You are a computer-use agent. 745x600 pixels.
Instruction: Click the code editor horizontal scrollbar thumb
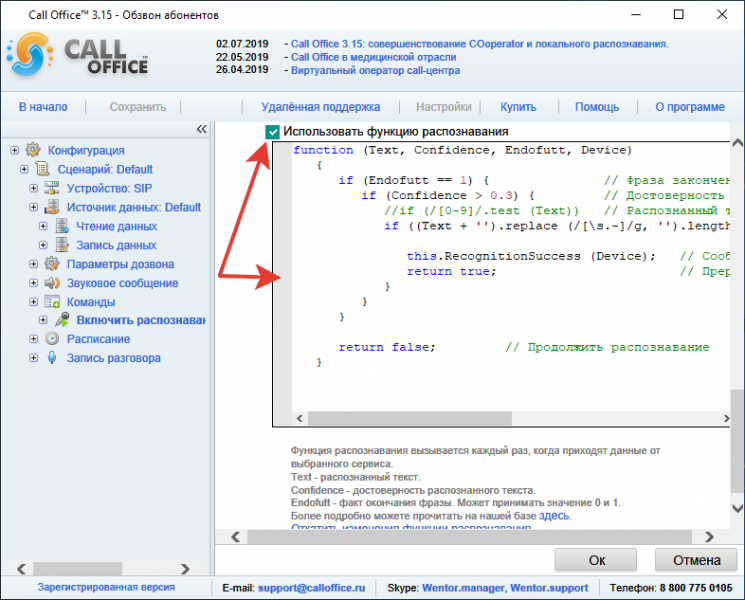[x=410, y=418]
